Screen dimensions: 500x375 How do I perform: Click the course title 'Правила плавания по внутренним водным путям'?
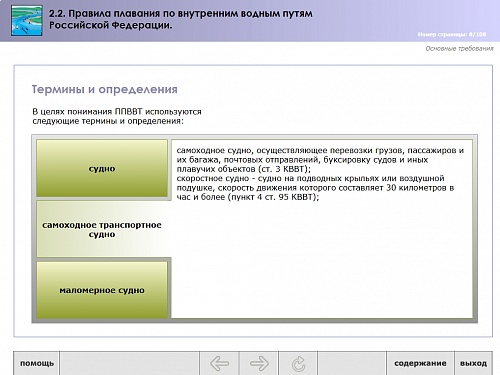tap(181, 19)
